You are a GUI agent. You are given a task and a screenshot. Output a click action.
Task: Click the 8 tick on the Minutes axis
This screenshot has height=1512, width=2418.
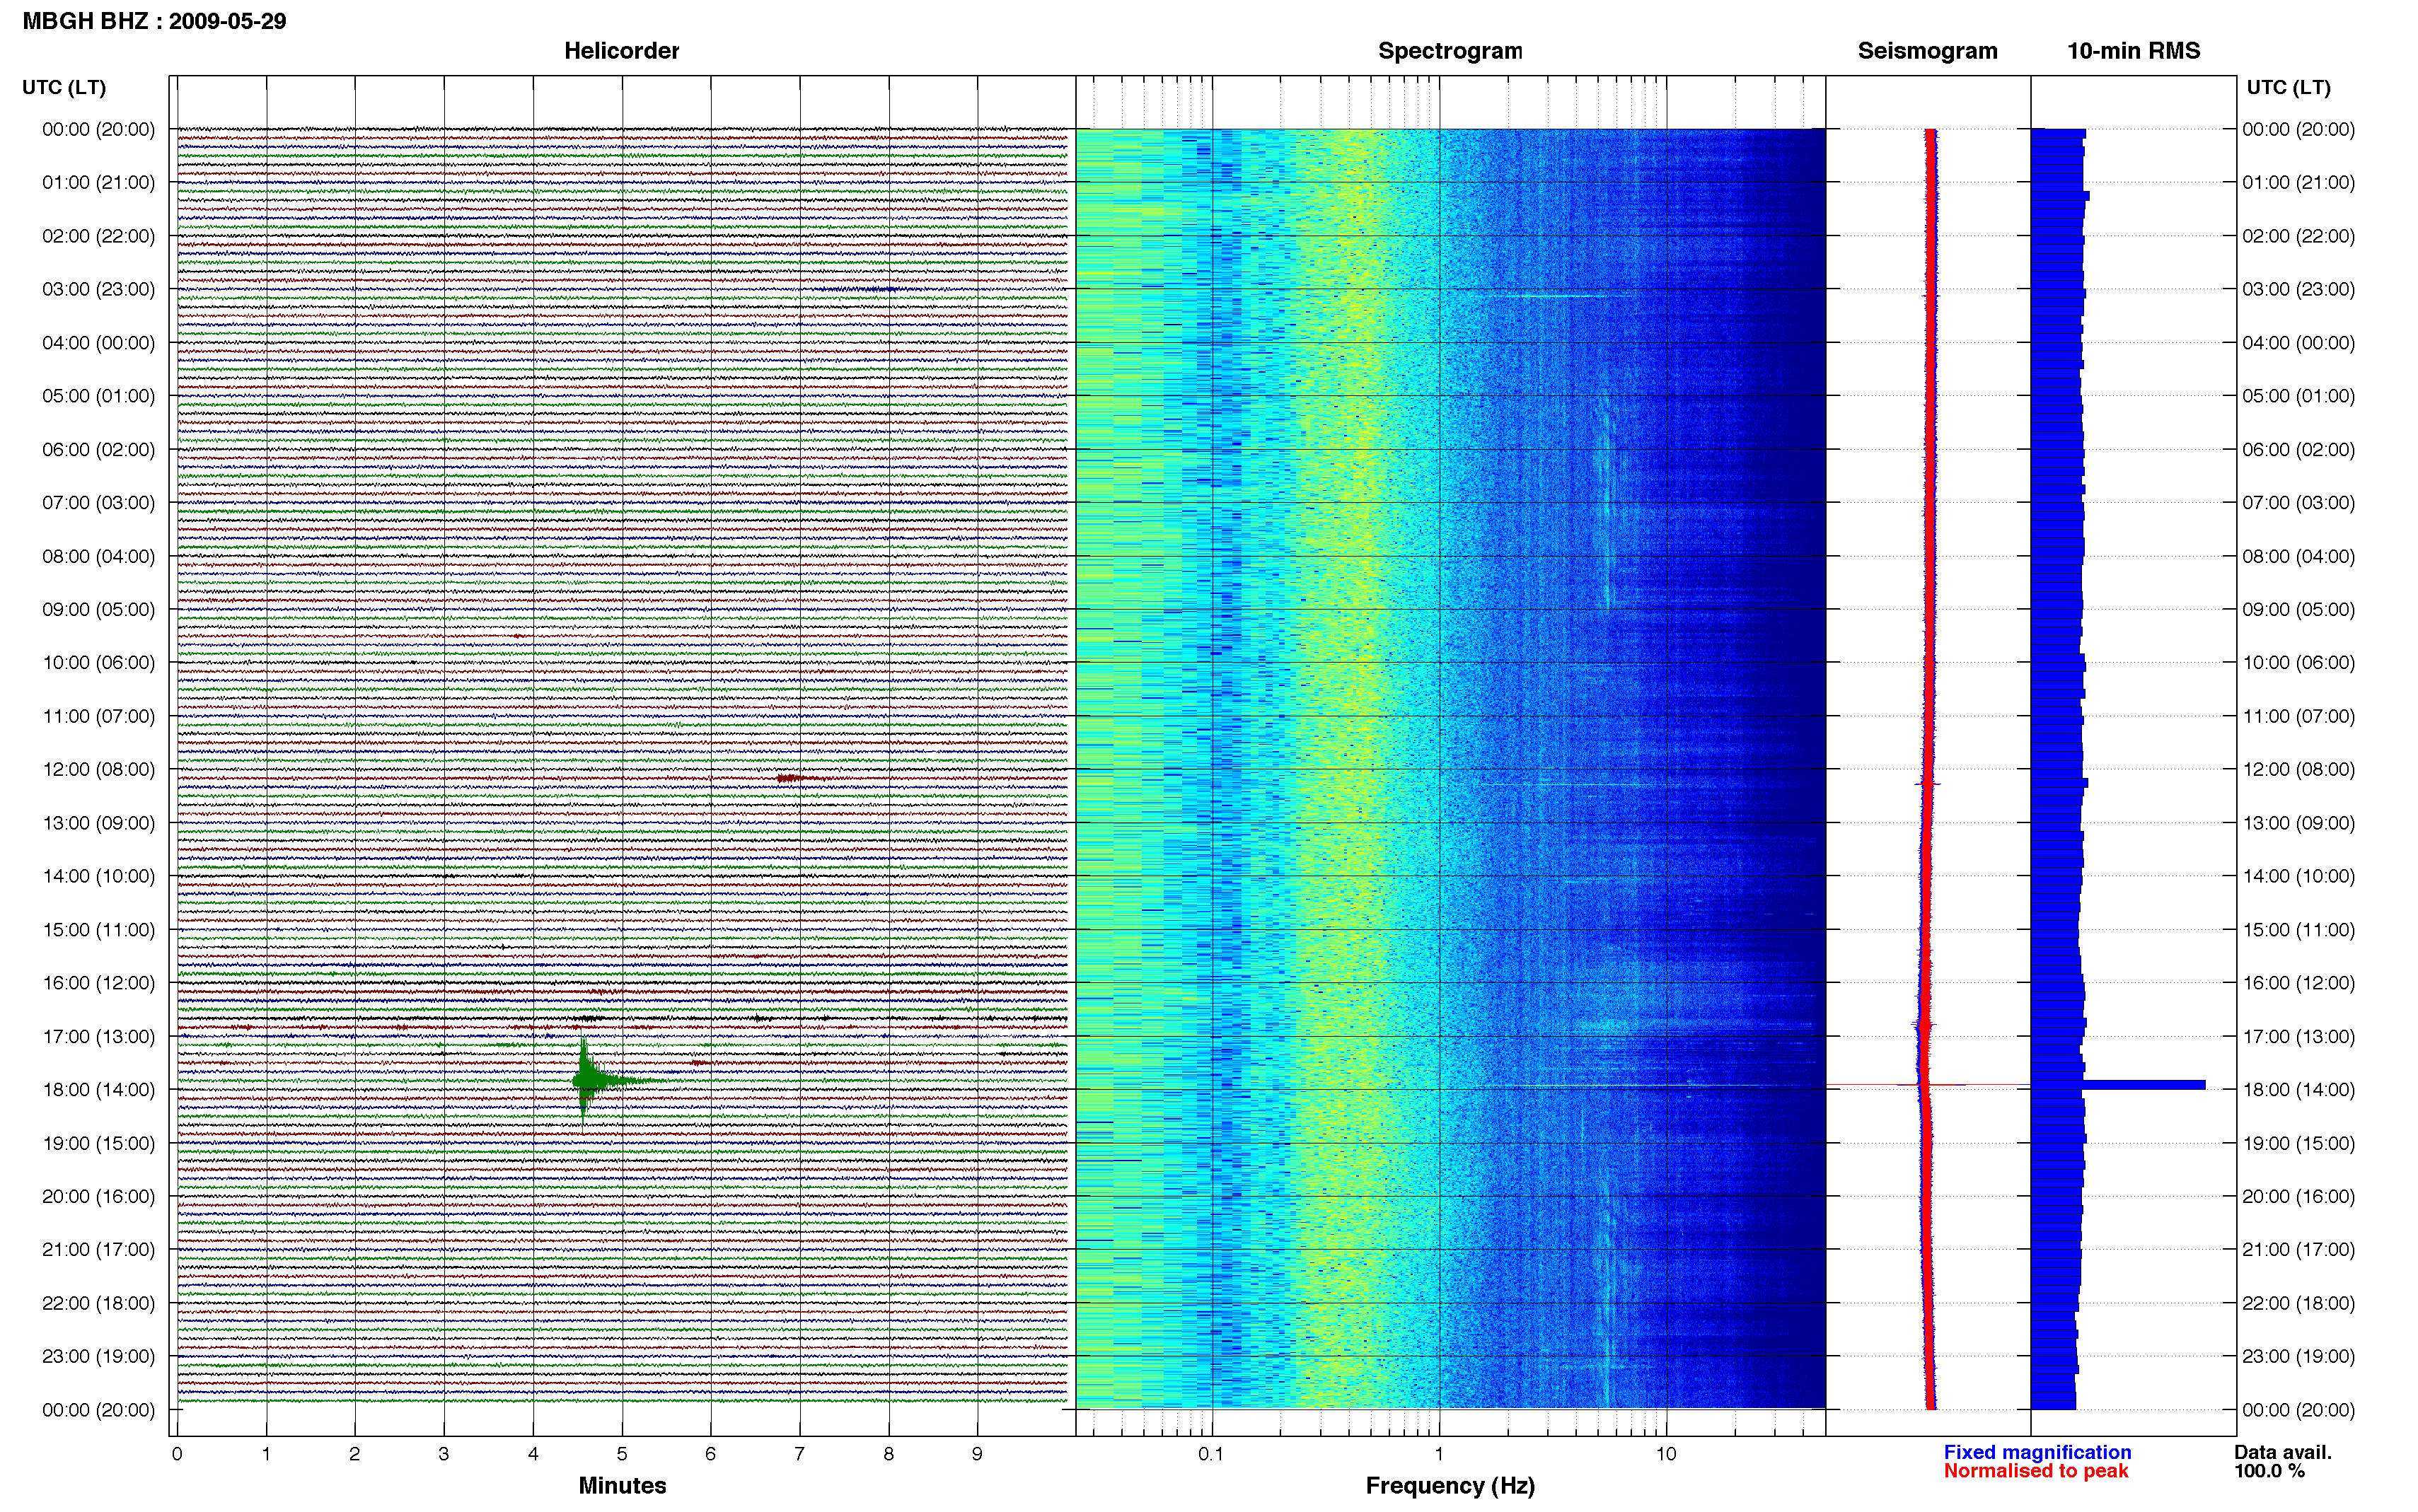[888, 1454]
